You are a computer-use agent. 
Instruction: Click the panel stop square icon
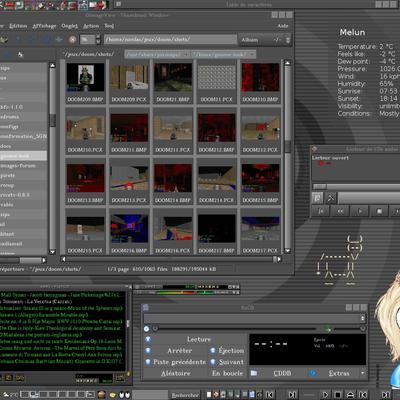click(x=337, y=395)
